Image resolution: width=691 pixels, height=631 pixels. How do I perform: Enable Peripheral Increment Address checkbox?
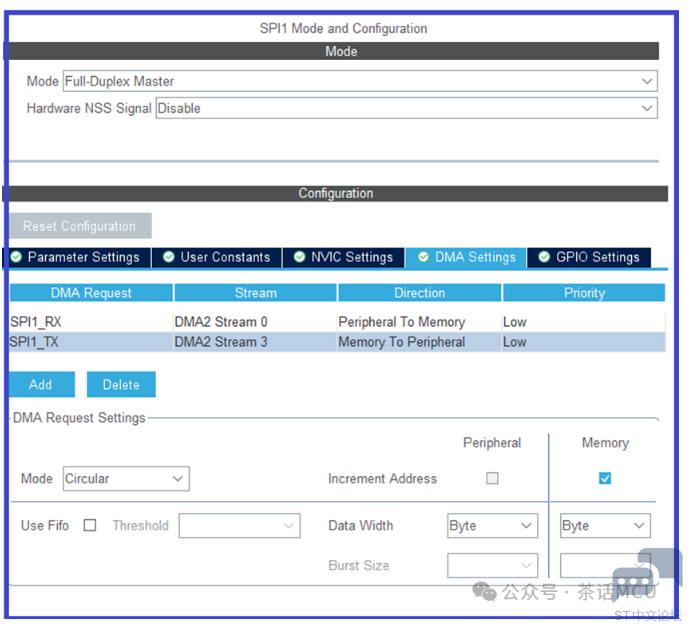click(492, 478)
